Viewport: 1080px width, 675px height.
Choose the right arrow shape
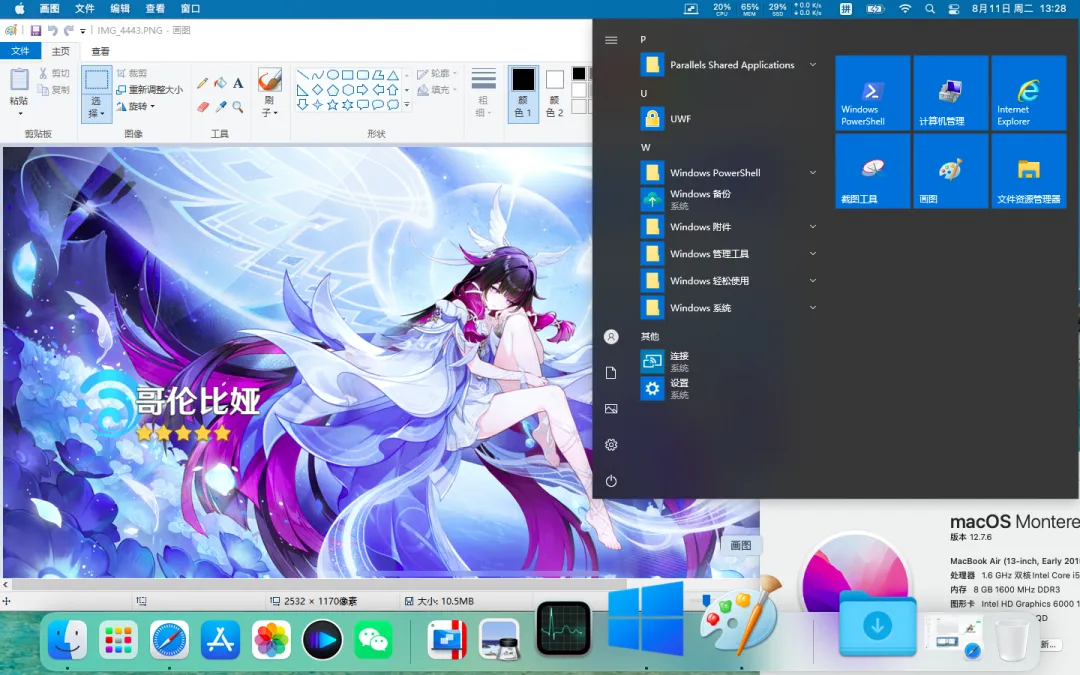362,90
